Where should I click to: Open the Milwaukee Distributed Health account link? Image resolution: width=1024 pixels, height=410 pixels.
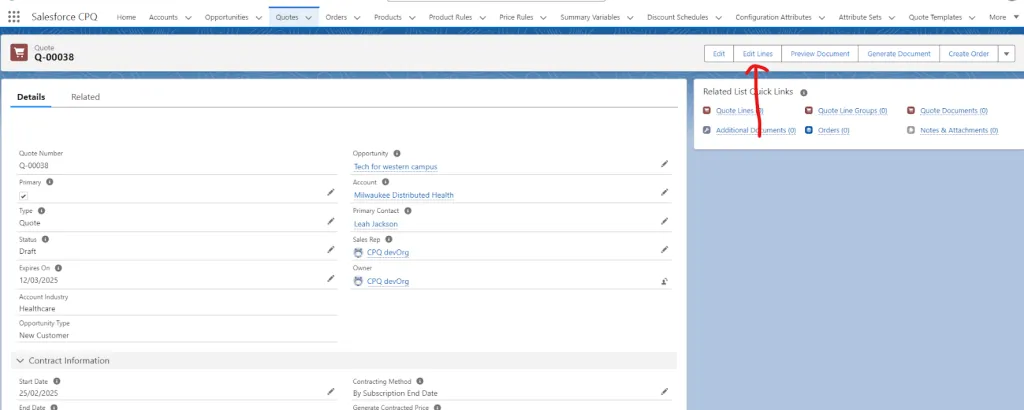[x=404, y=195]
